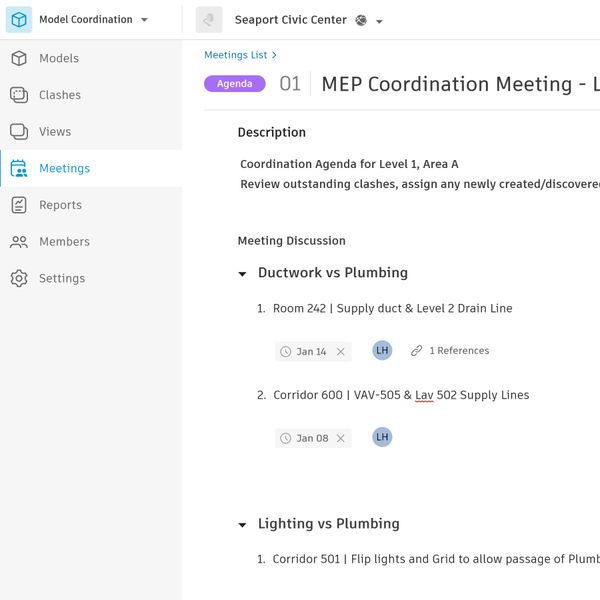Image resolution: width=600 pixels, height=600 pixels.
Task: Go back to Meetings List breadcrumb
Action: 236,55
